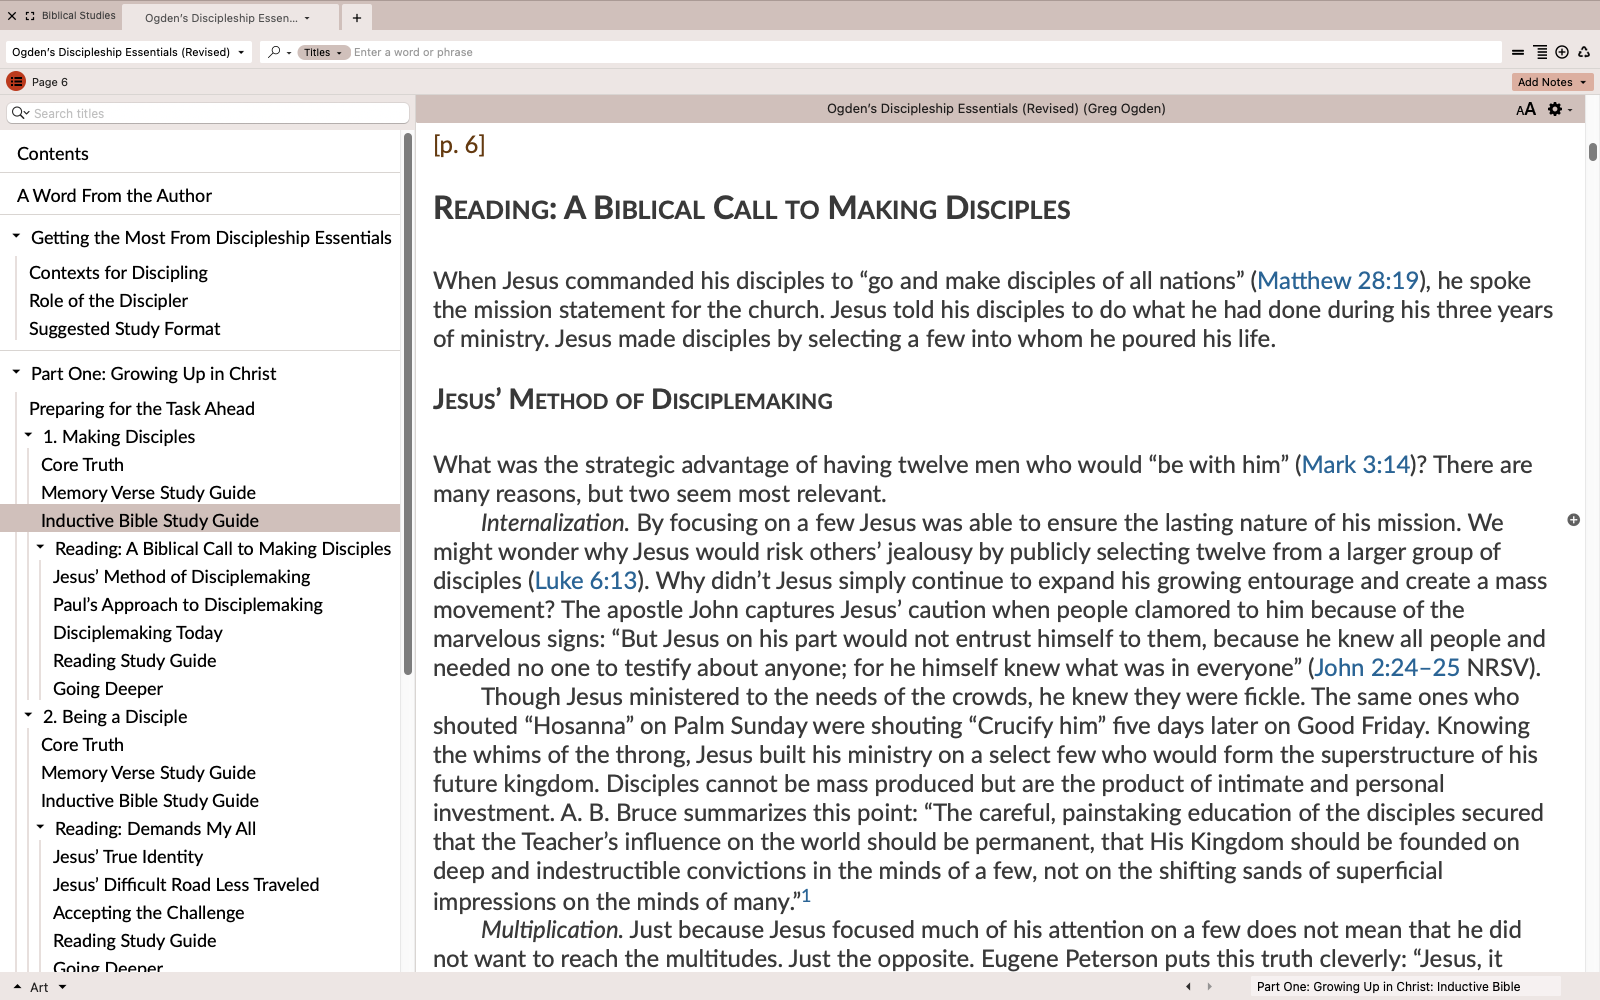This screenshot has height=1000, width=1600.
Task: Collapse the Part One: Growing Up in Christ section
Action: 16,373
